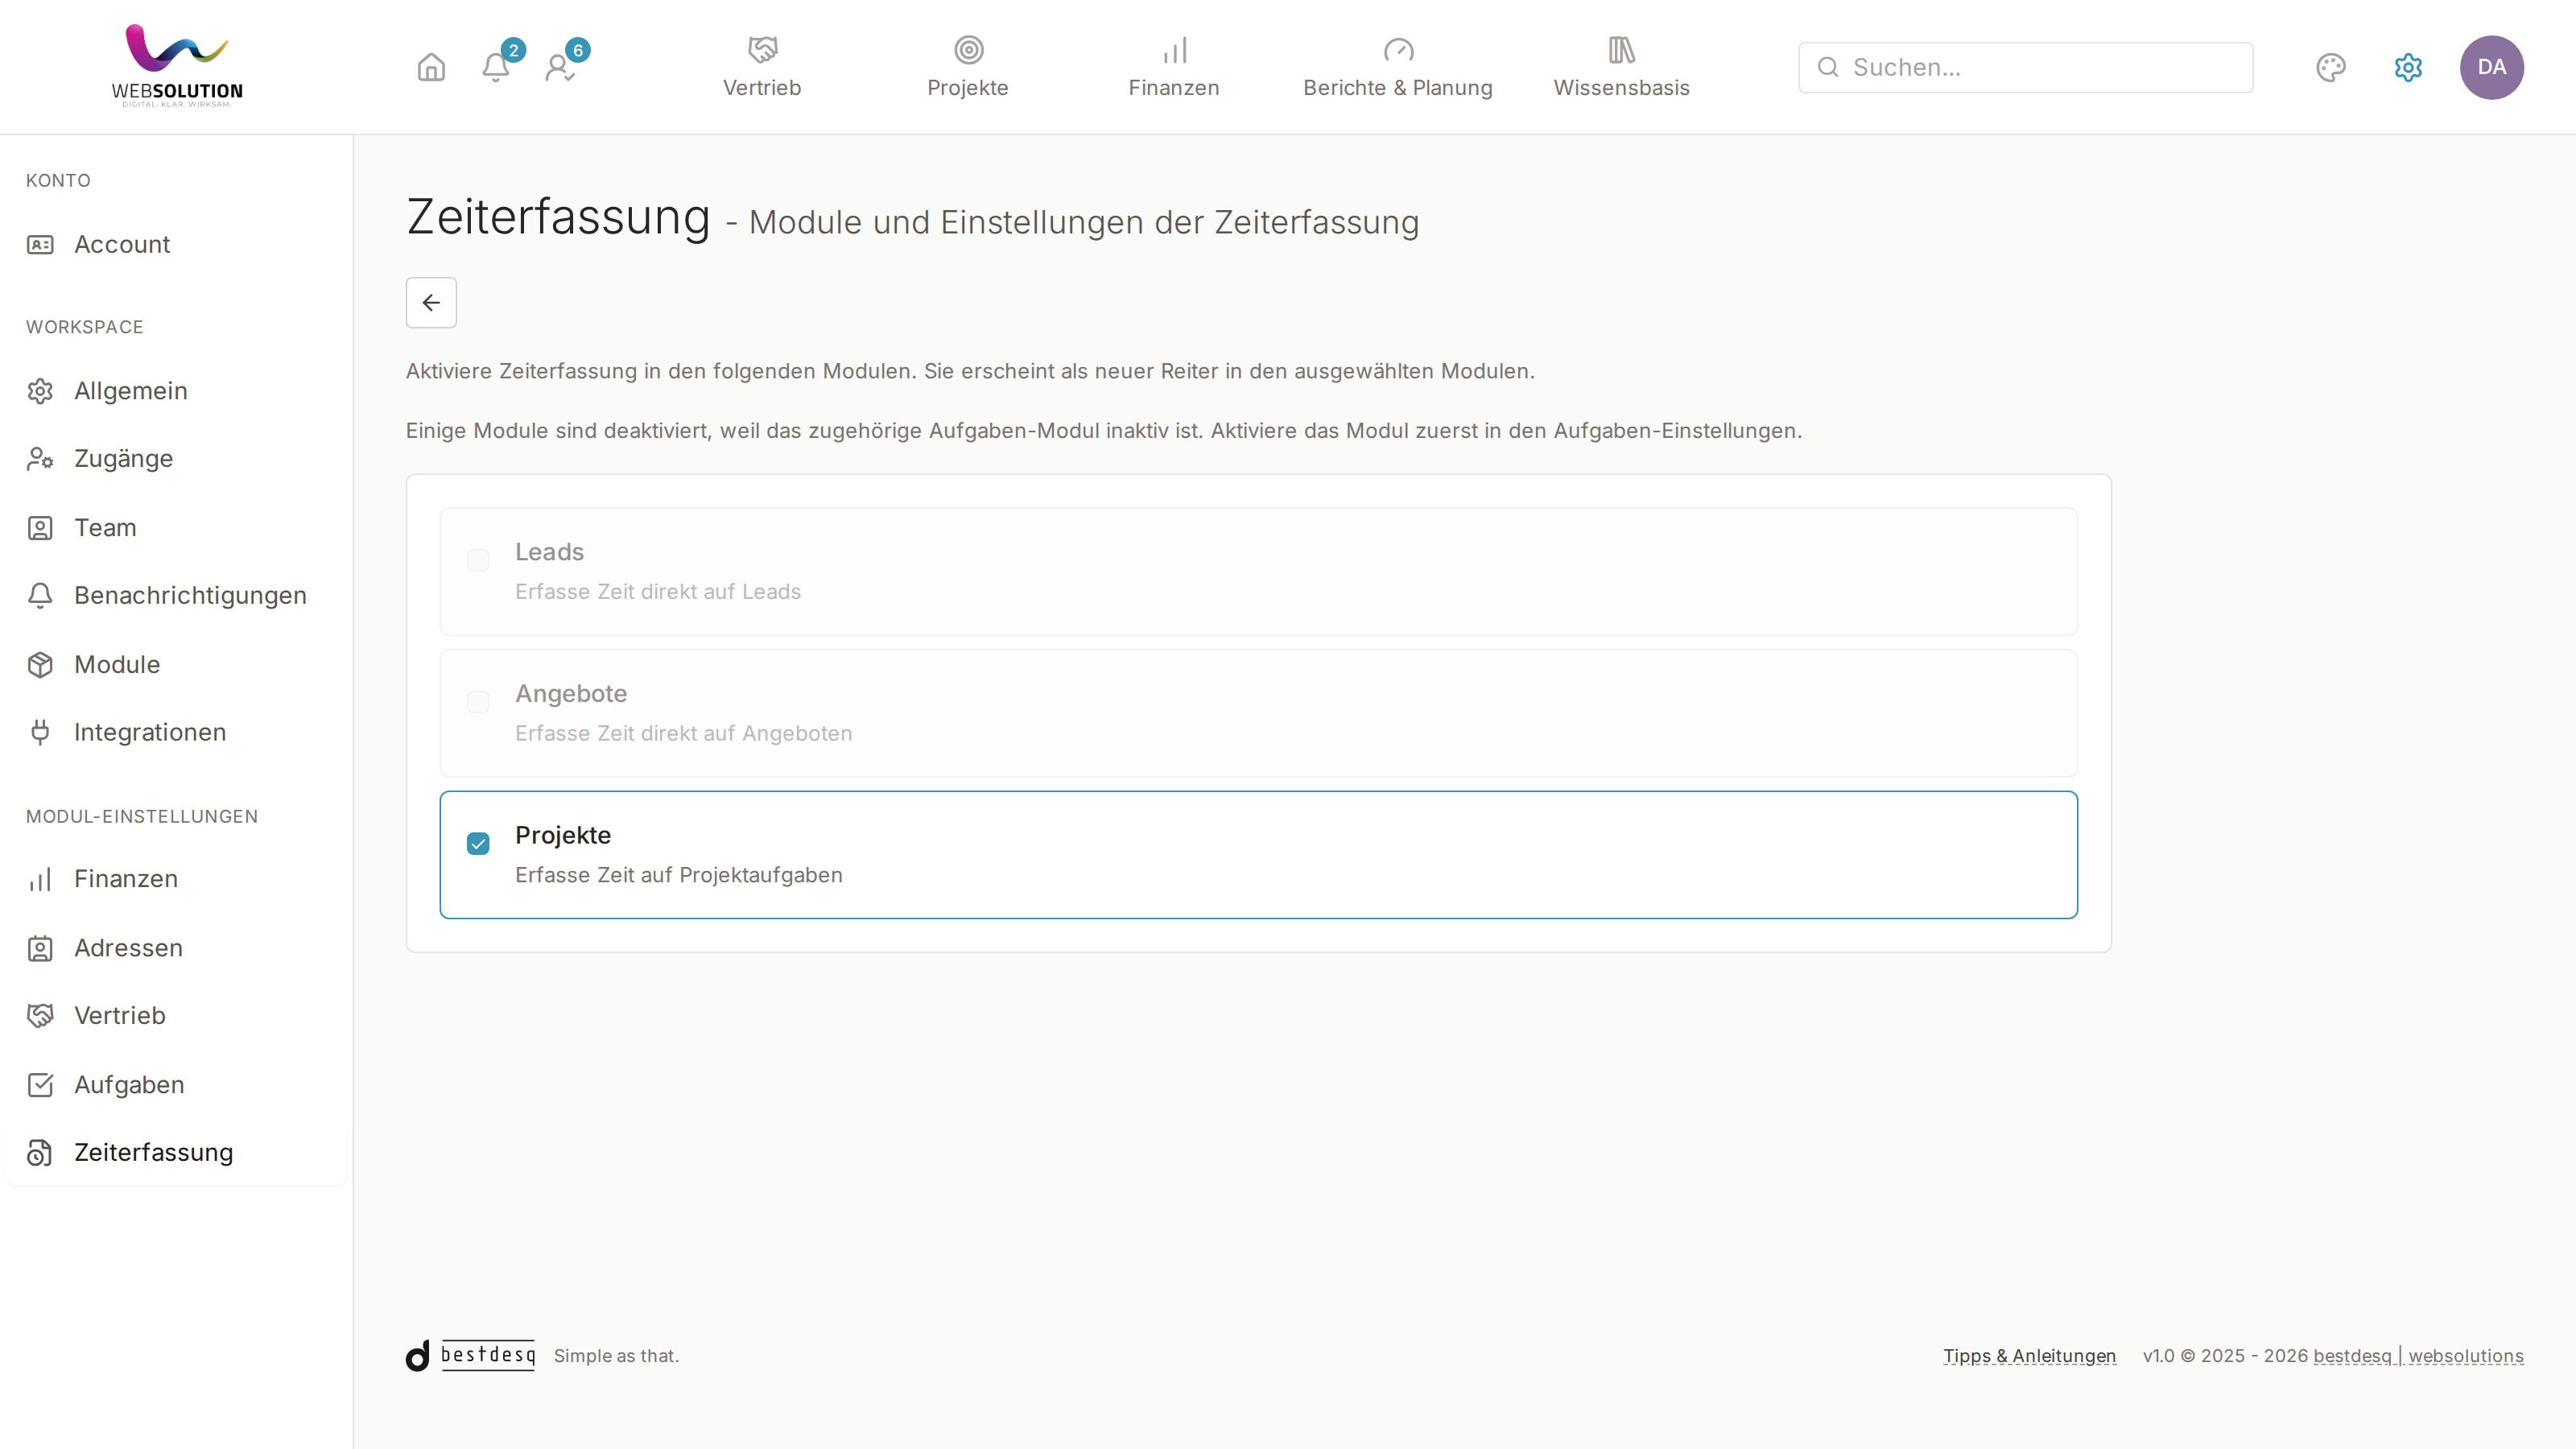
Task: Open Aufgaben module settings
Action: click(x=176, y=1084)
